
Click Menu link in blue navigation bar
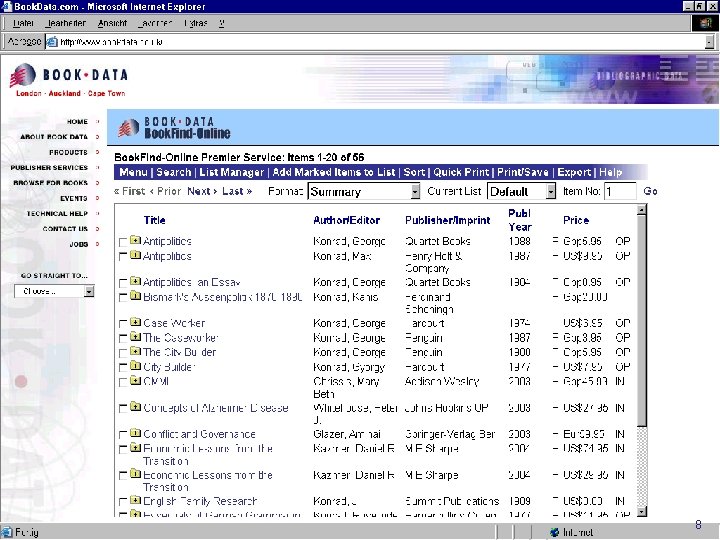[133, 172]
